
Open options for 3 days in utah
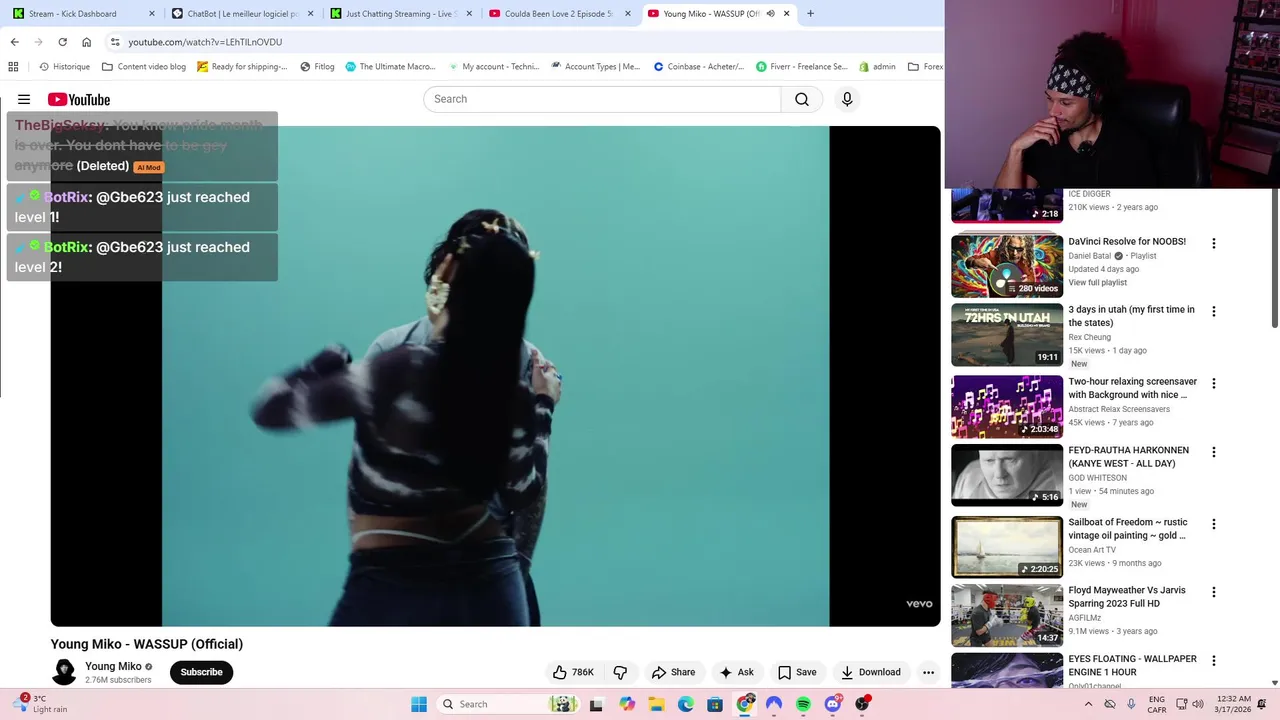pos(1214,311)
